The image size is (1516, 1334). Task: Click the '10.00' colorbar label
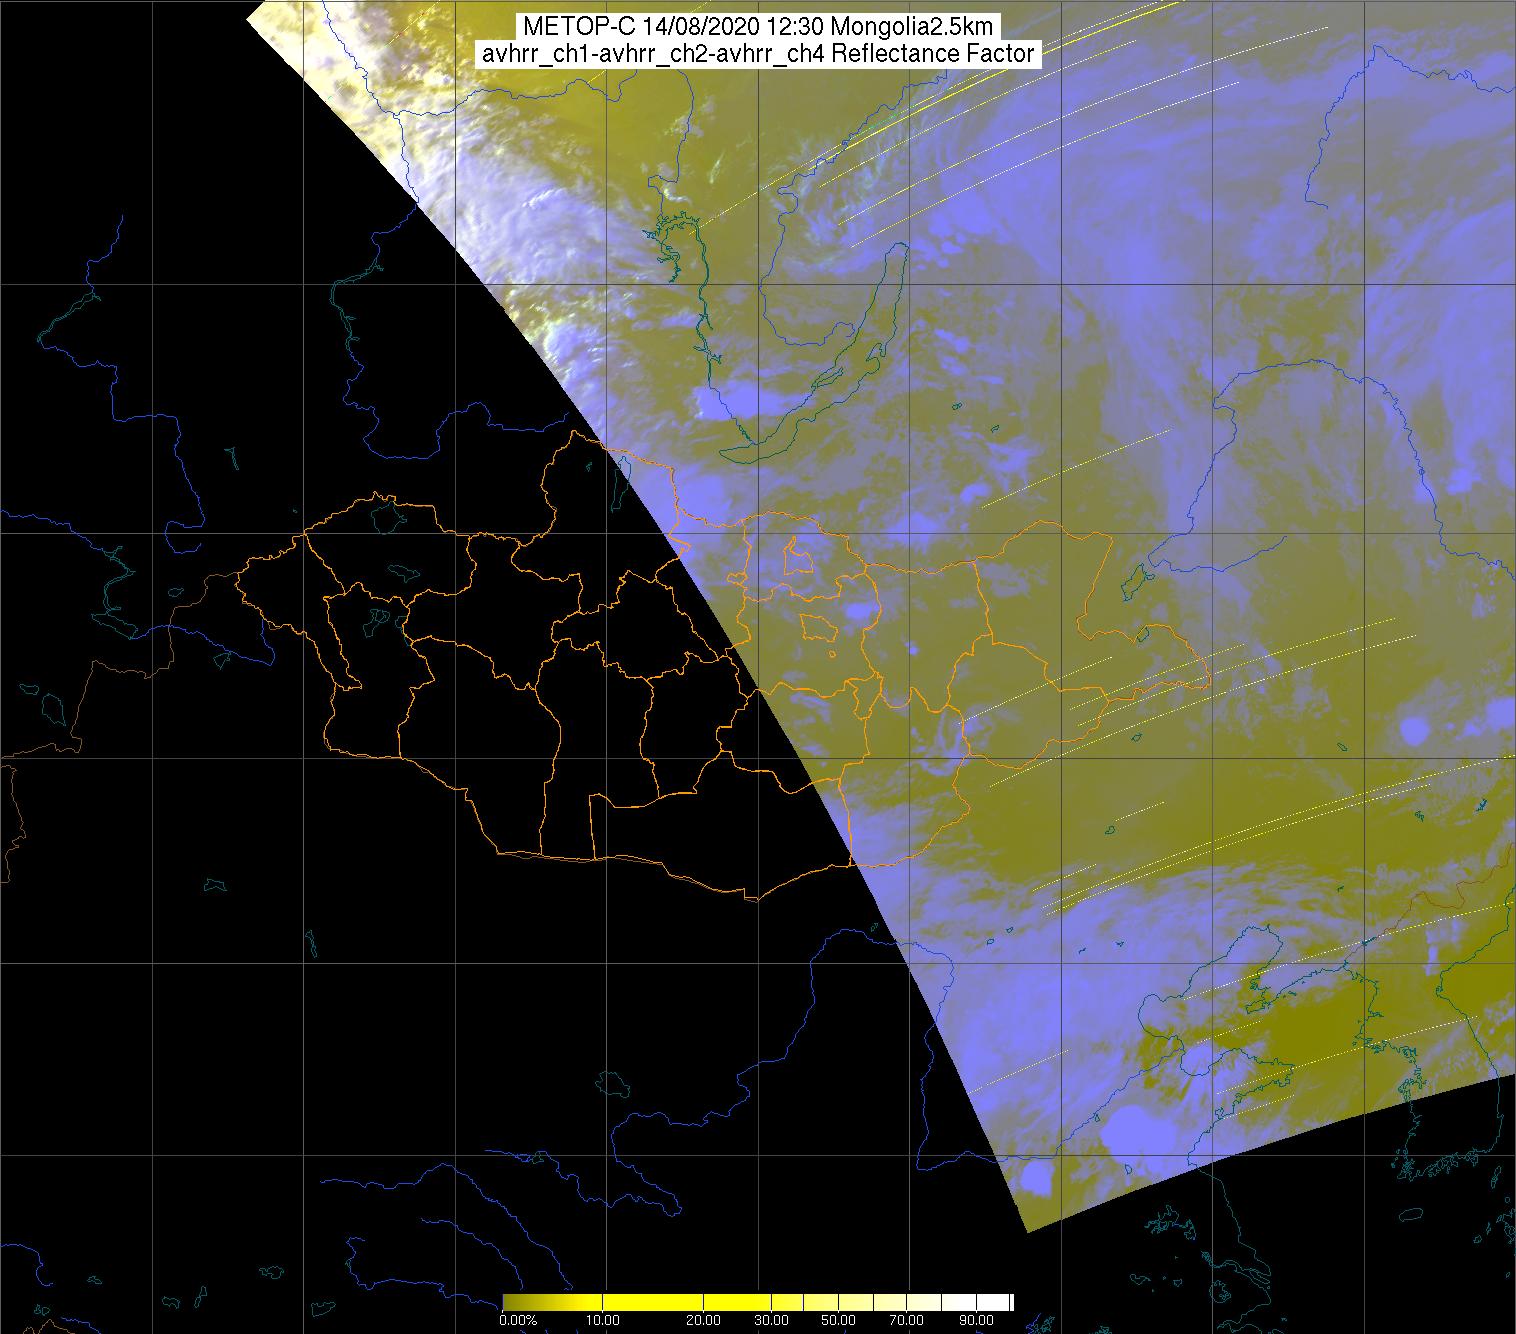coord(603,1320)
